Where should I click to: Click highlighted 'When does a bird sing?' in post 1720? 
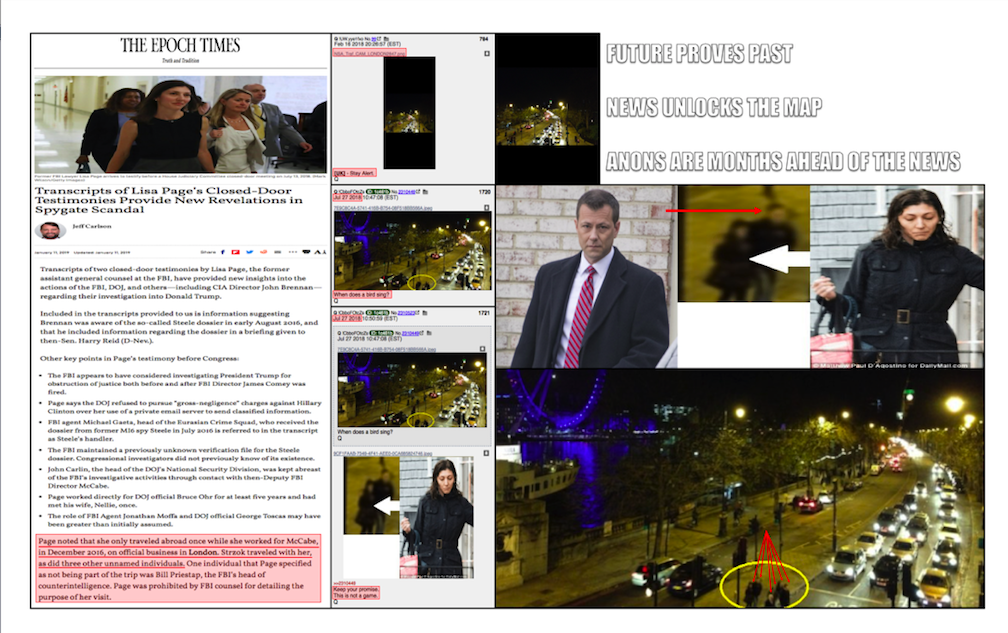[361, 294]
